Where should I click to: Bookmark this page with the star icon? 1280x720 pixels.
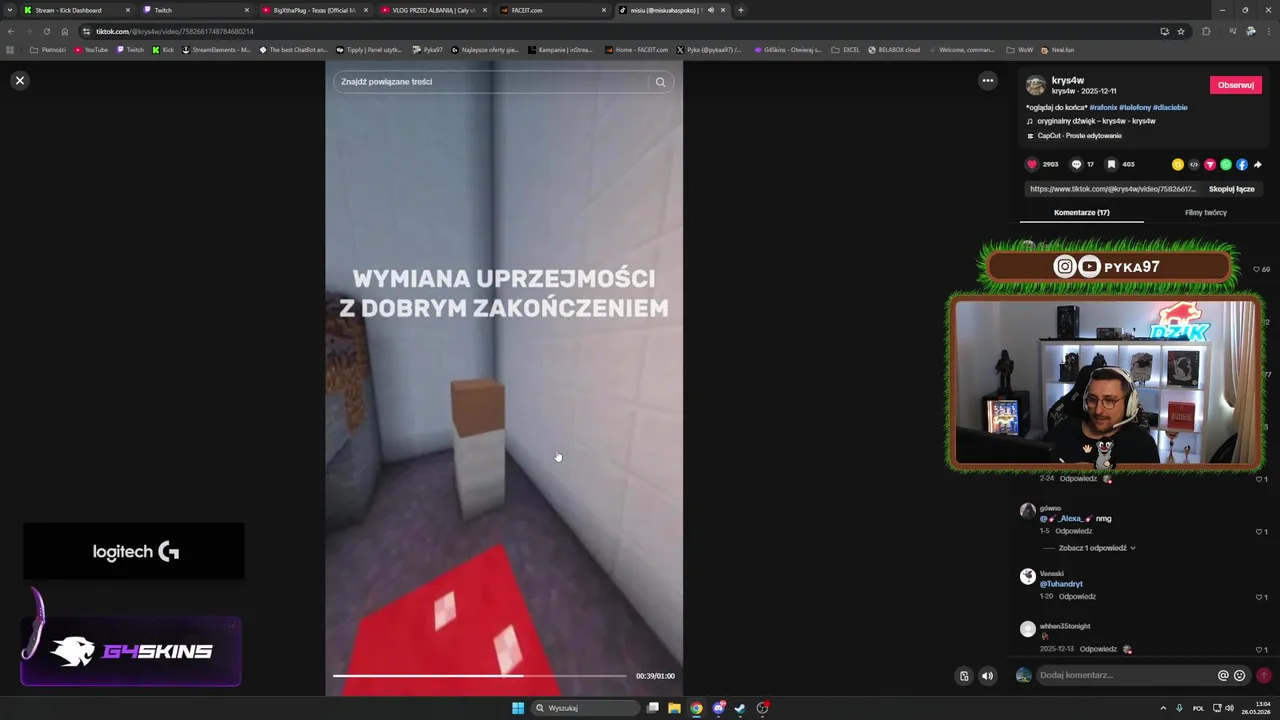coord(1181,31)
